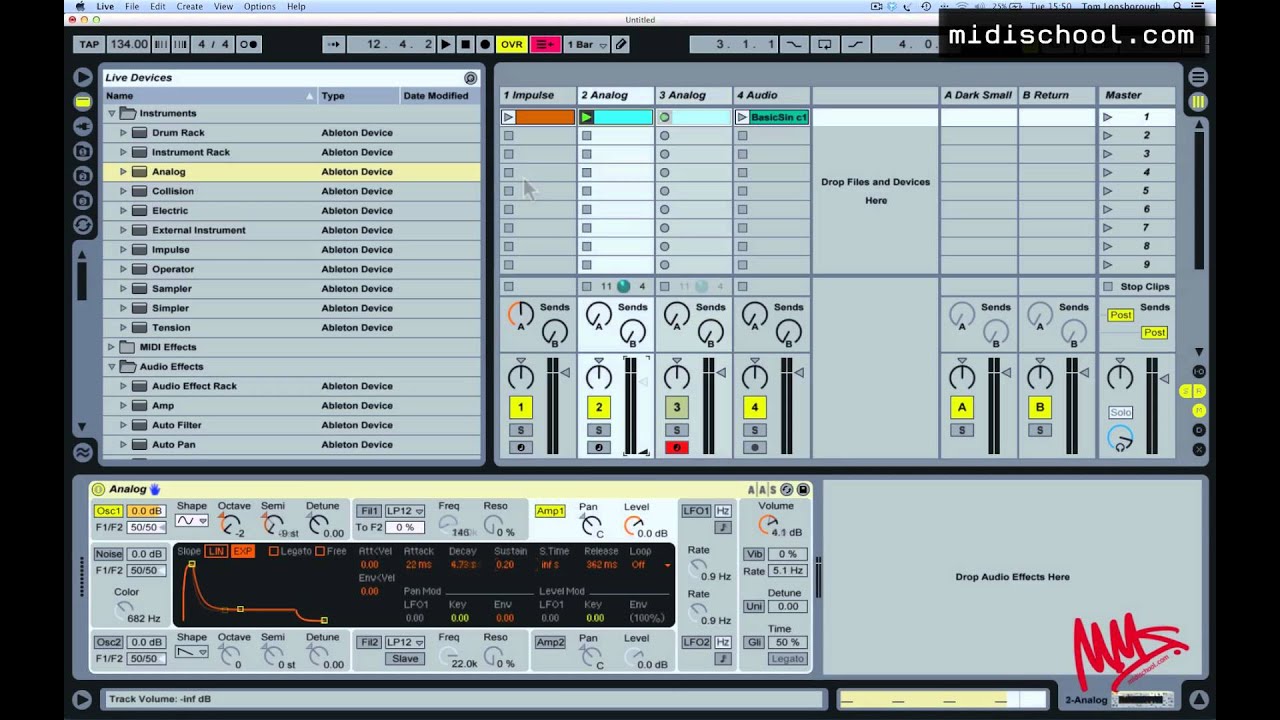This screenshot has width=1280, height=720.
Task: Toggle the Loop switch in transport
Action: click(x=825, y=44)
